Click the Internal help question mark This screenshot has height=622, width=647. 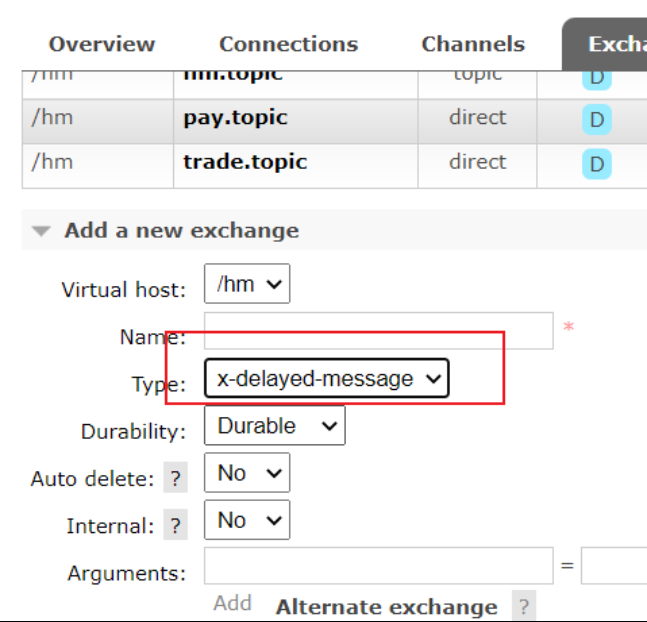pos(175,526)
